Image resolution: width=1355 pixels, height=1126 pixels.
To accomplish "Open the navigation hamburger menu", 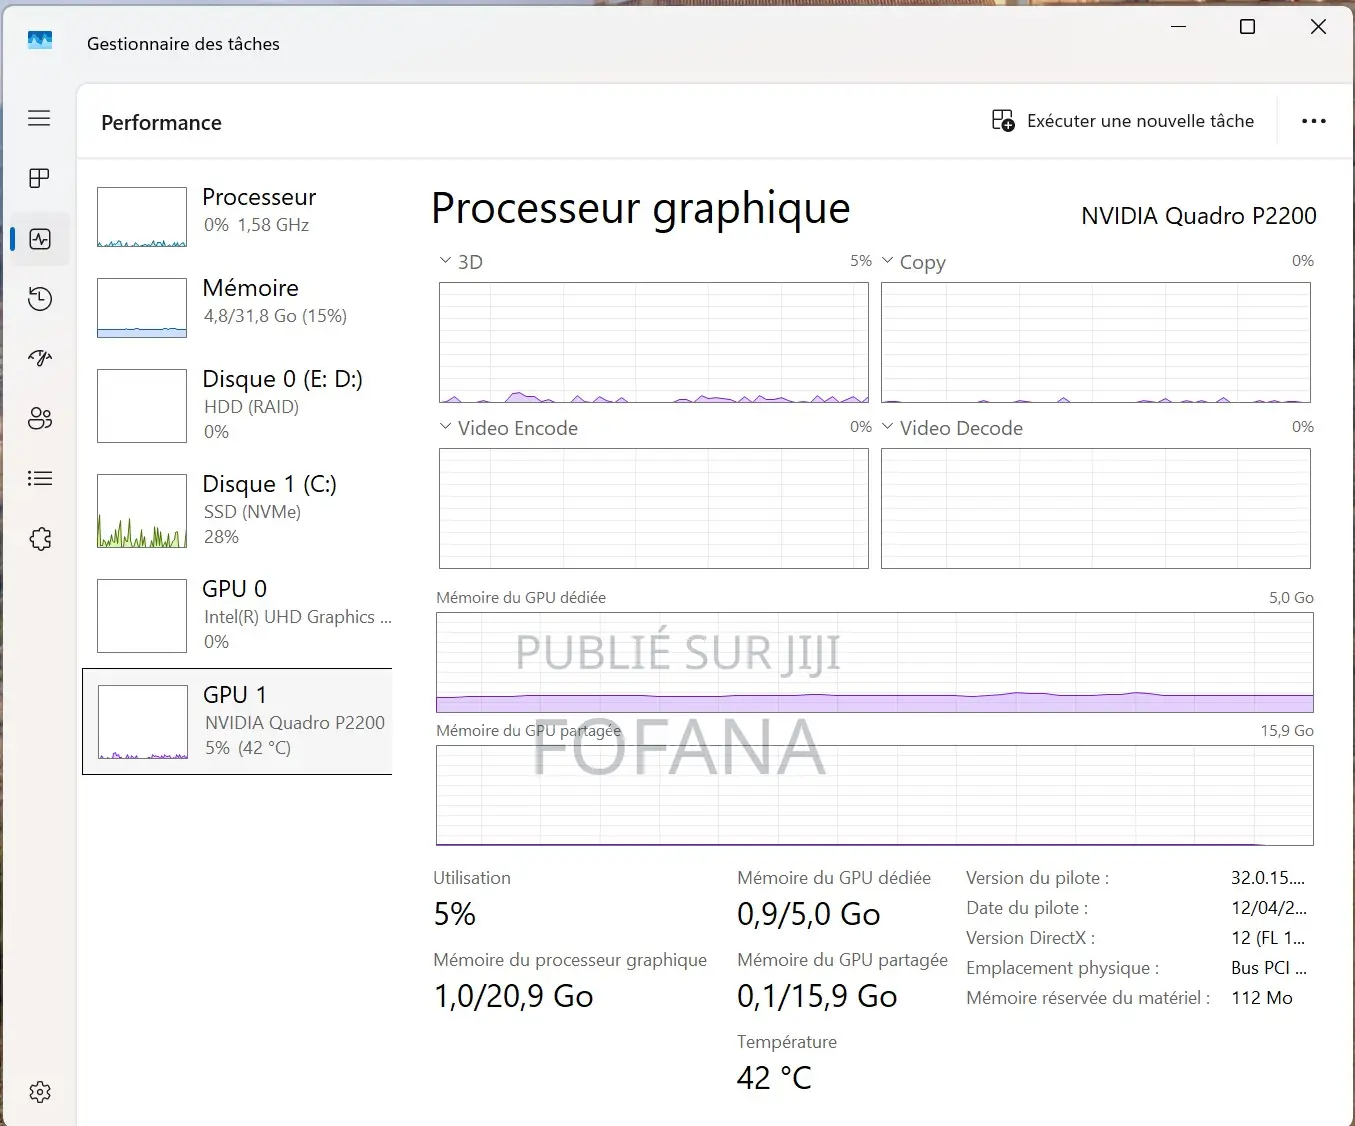I will [39, 117].
